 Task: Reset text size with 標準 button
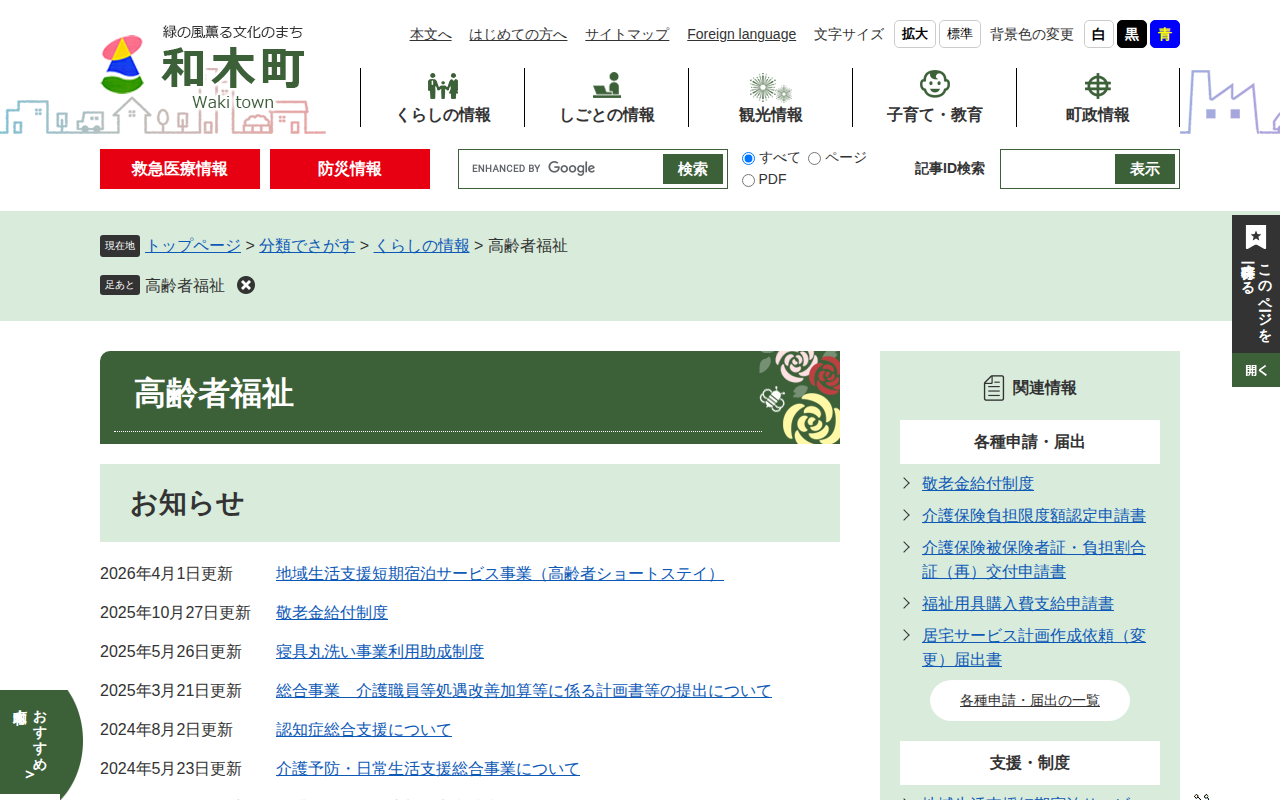point(960,34)
